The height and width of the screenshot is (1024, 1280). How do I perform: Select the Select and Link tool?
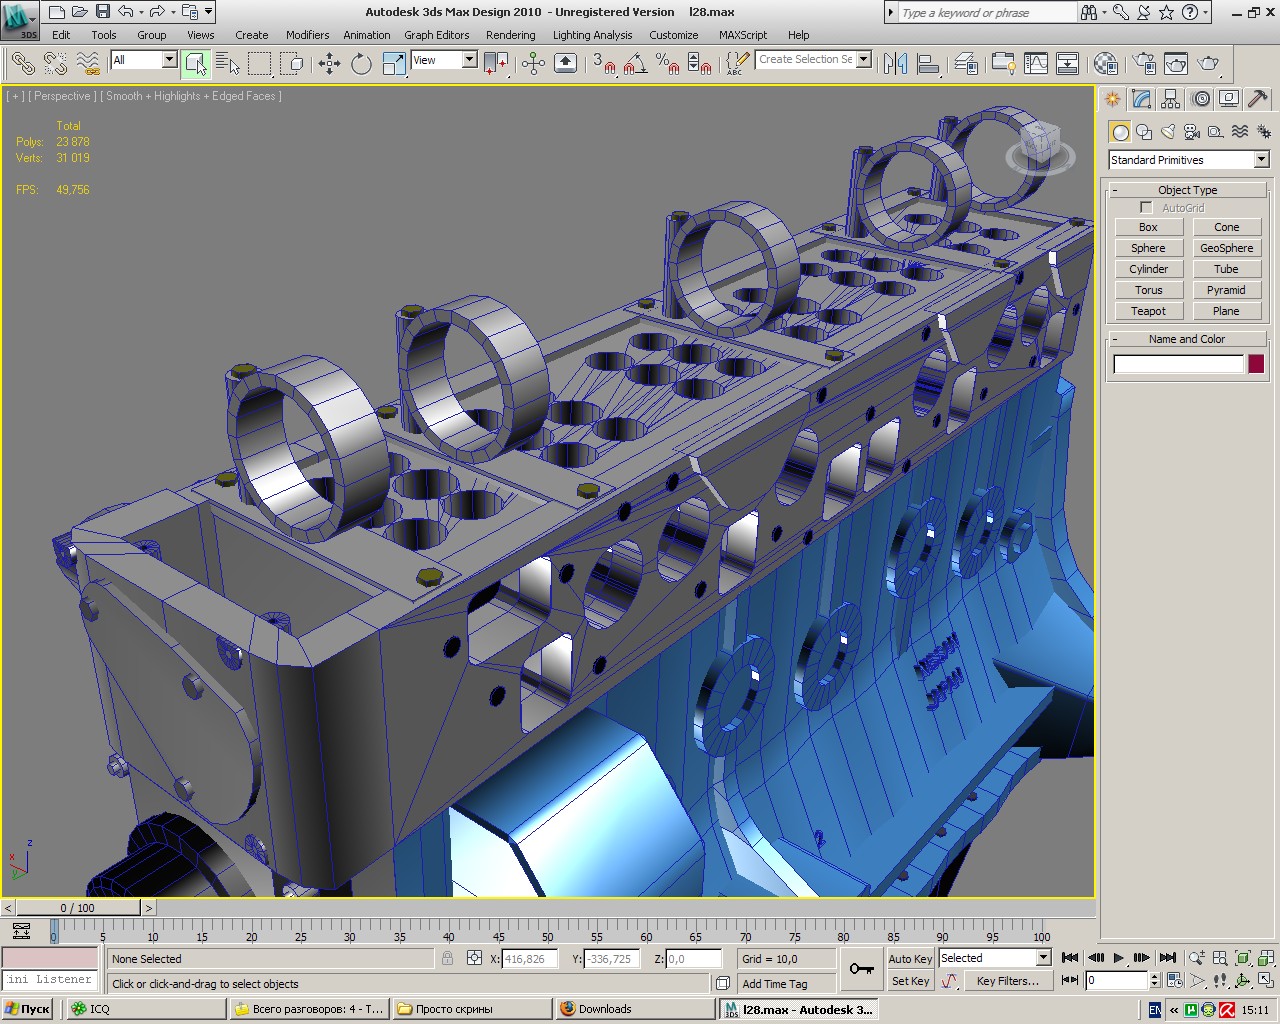tap(23, 64)
